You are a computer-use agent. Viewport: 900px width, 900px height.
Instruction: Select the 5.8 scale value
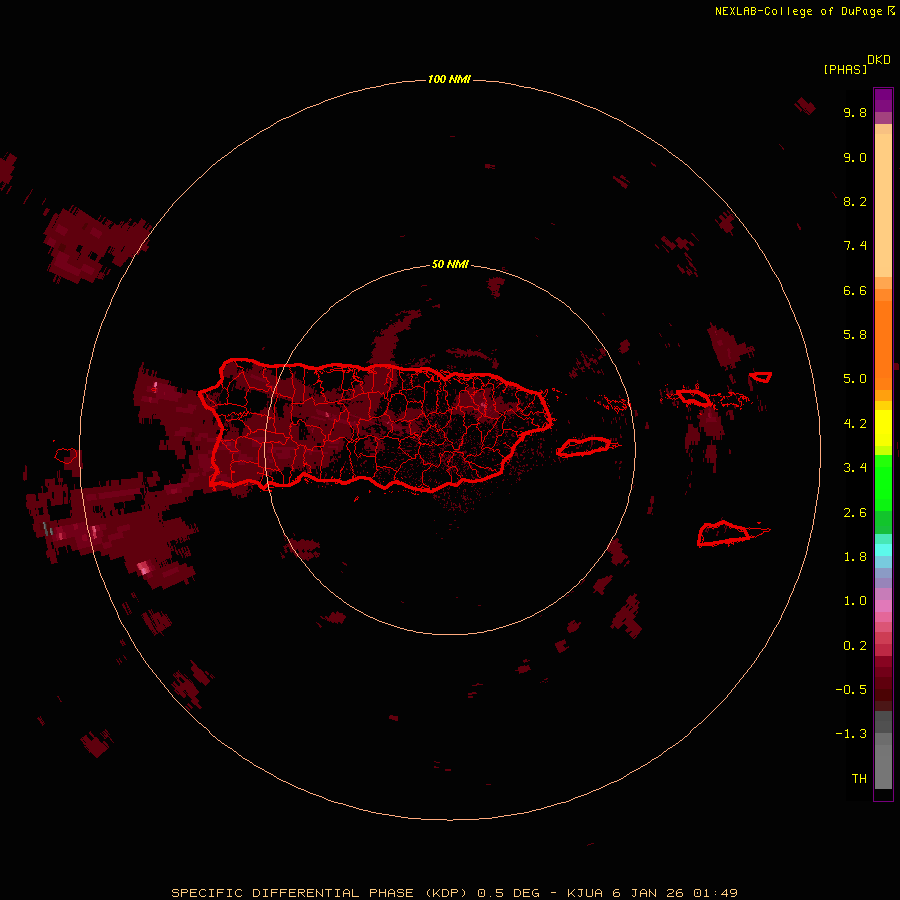pyautogui.click(x=855, y=335)
